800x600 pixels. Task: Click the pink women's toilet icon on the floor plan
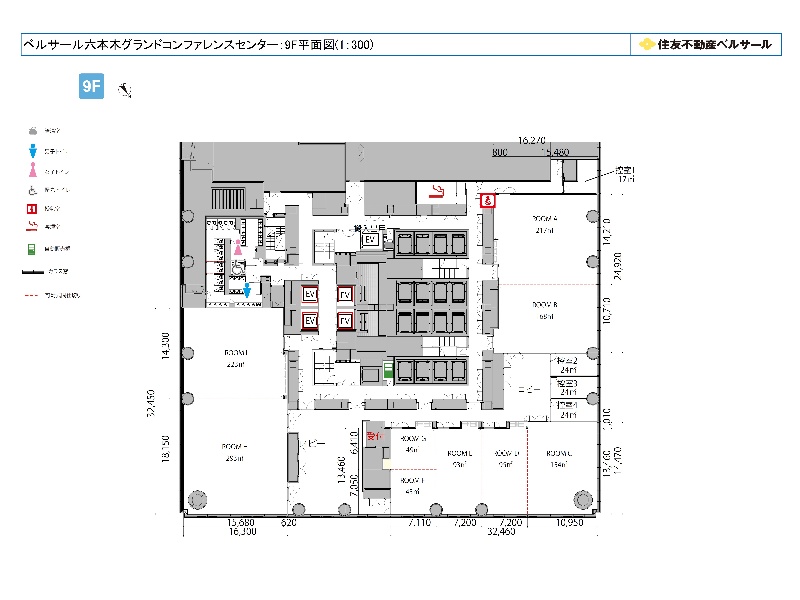tap(238, 247)
